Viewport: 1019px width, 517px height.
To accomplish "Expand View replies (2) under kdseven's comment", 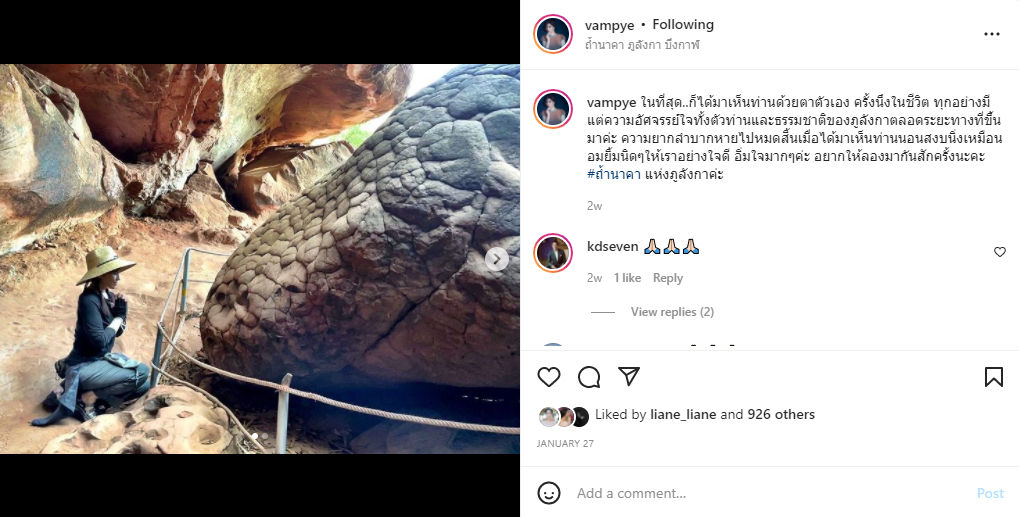I will coord(671,312).
